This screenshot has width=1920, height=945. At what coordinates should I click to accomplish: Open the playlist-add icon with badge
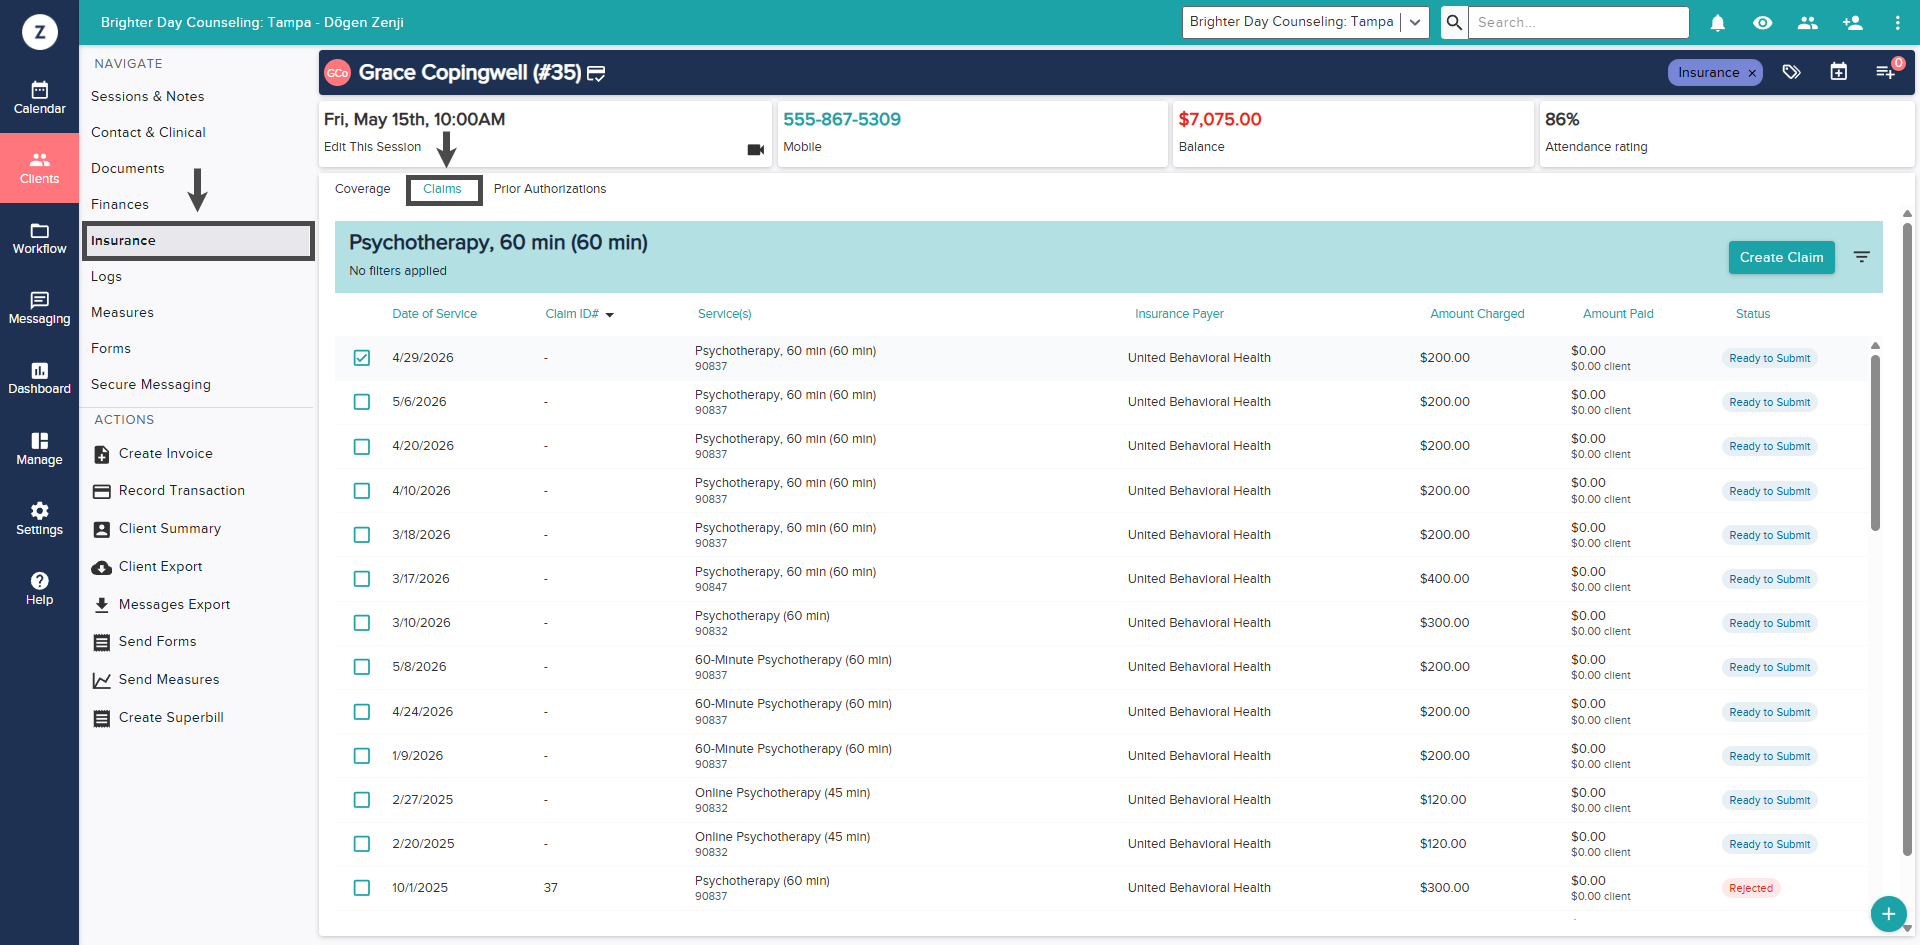1886,72
